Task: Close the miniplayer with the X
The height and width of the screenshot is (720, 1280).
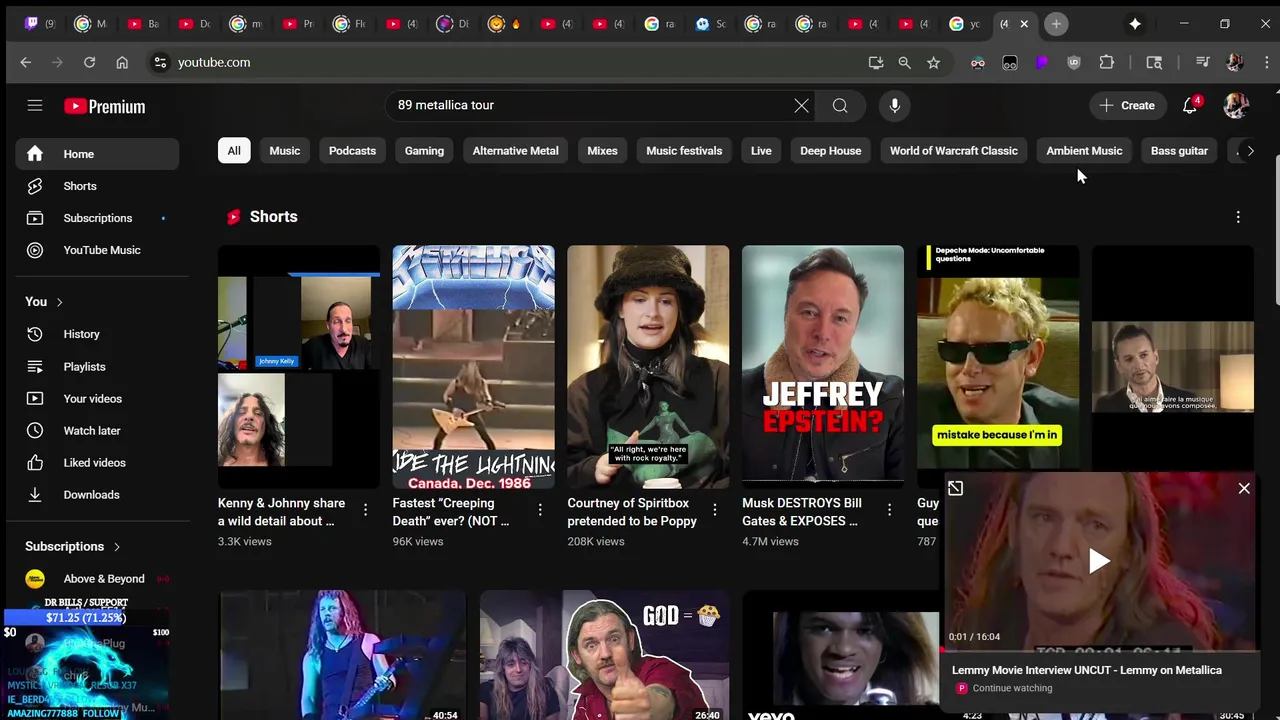Action: (1244, 489)
